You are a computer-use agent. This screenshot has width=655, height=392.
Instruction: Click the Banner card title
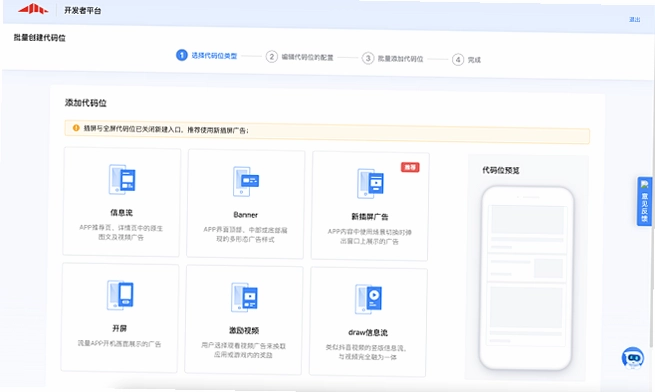[246, 215]
